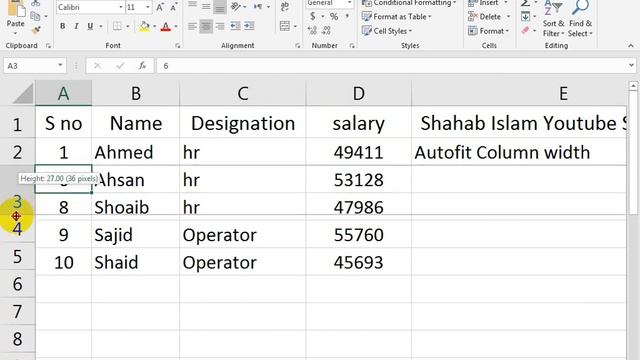Open the Clipboard pane launcher

48,46
